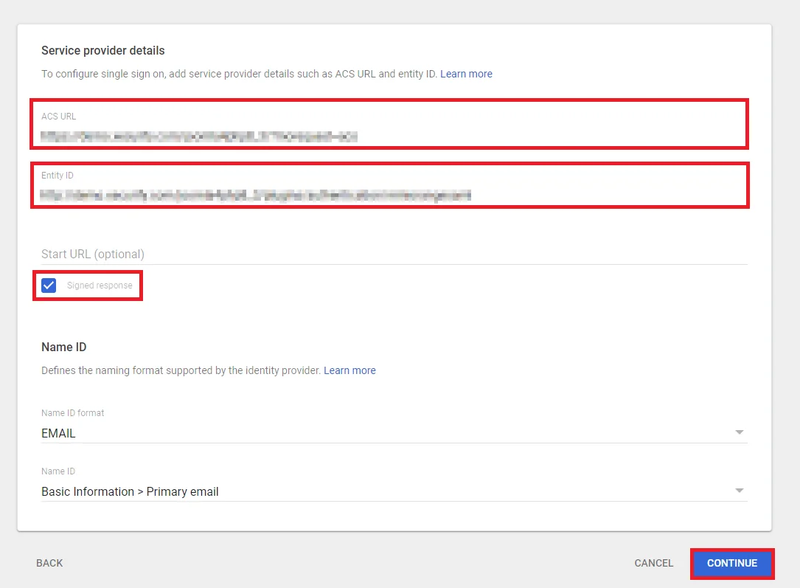Image resolution: width=800 pixels, height=588 pixels.
Task: Click the small "ACS URL" field label
Action: click(58, 116)
